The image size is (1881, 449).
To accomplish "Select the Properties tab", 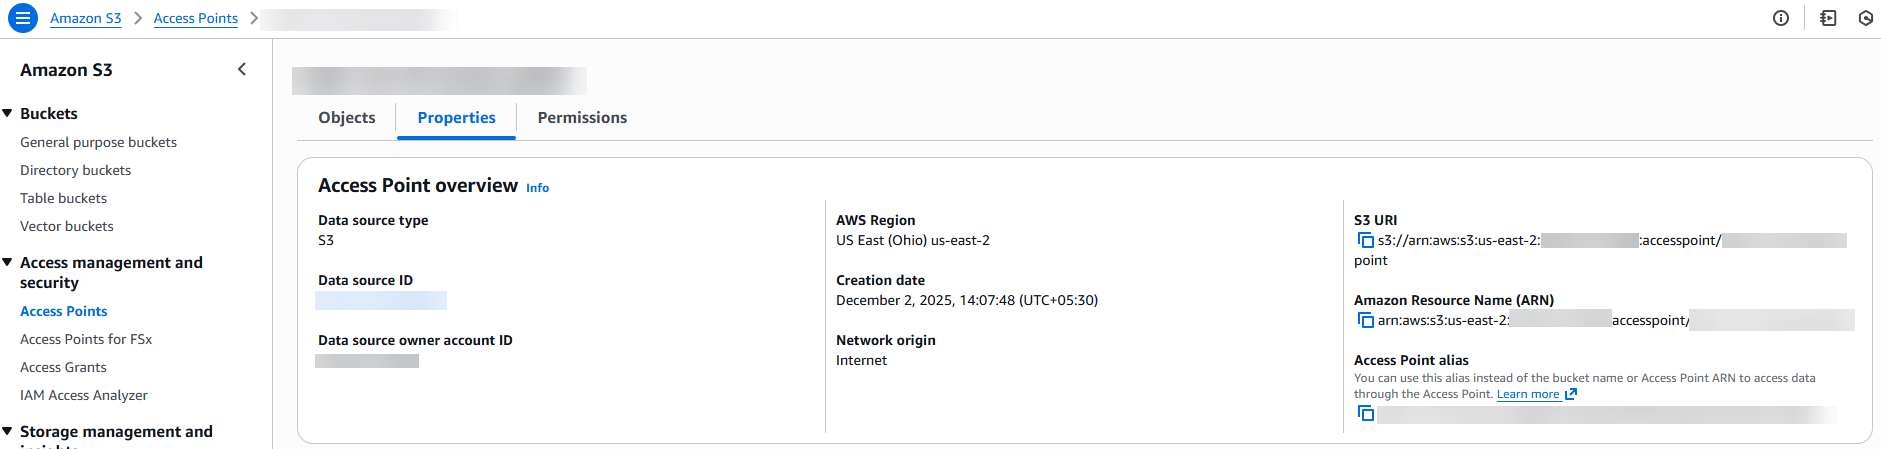I will [x=456, y=118].
